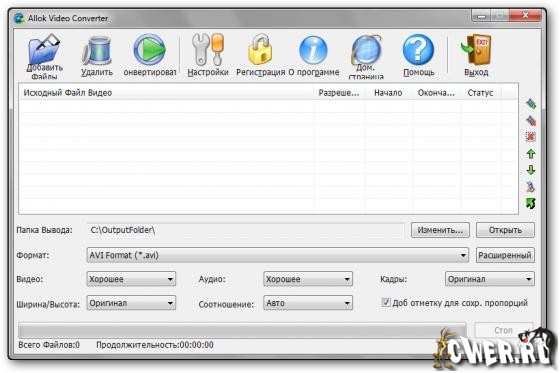
Task: Click the Добавить Файлы toolbar icon
Action: coord(44,56)
